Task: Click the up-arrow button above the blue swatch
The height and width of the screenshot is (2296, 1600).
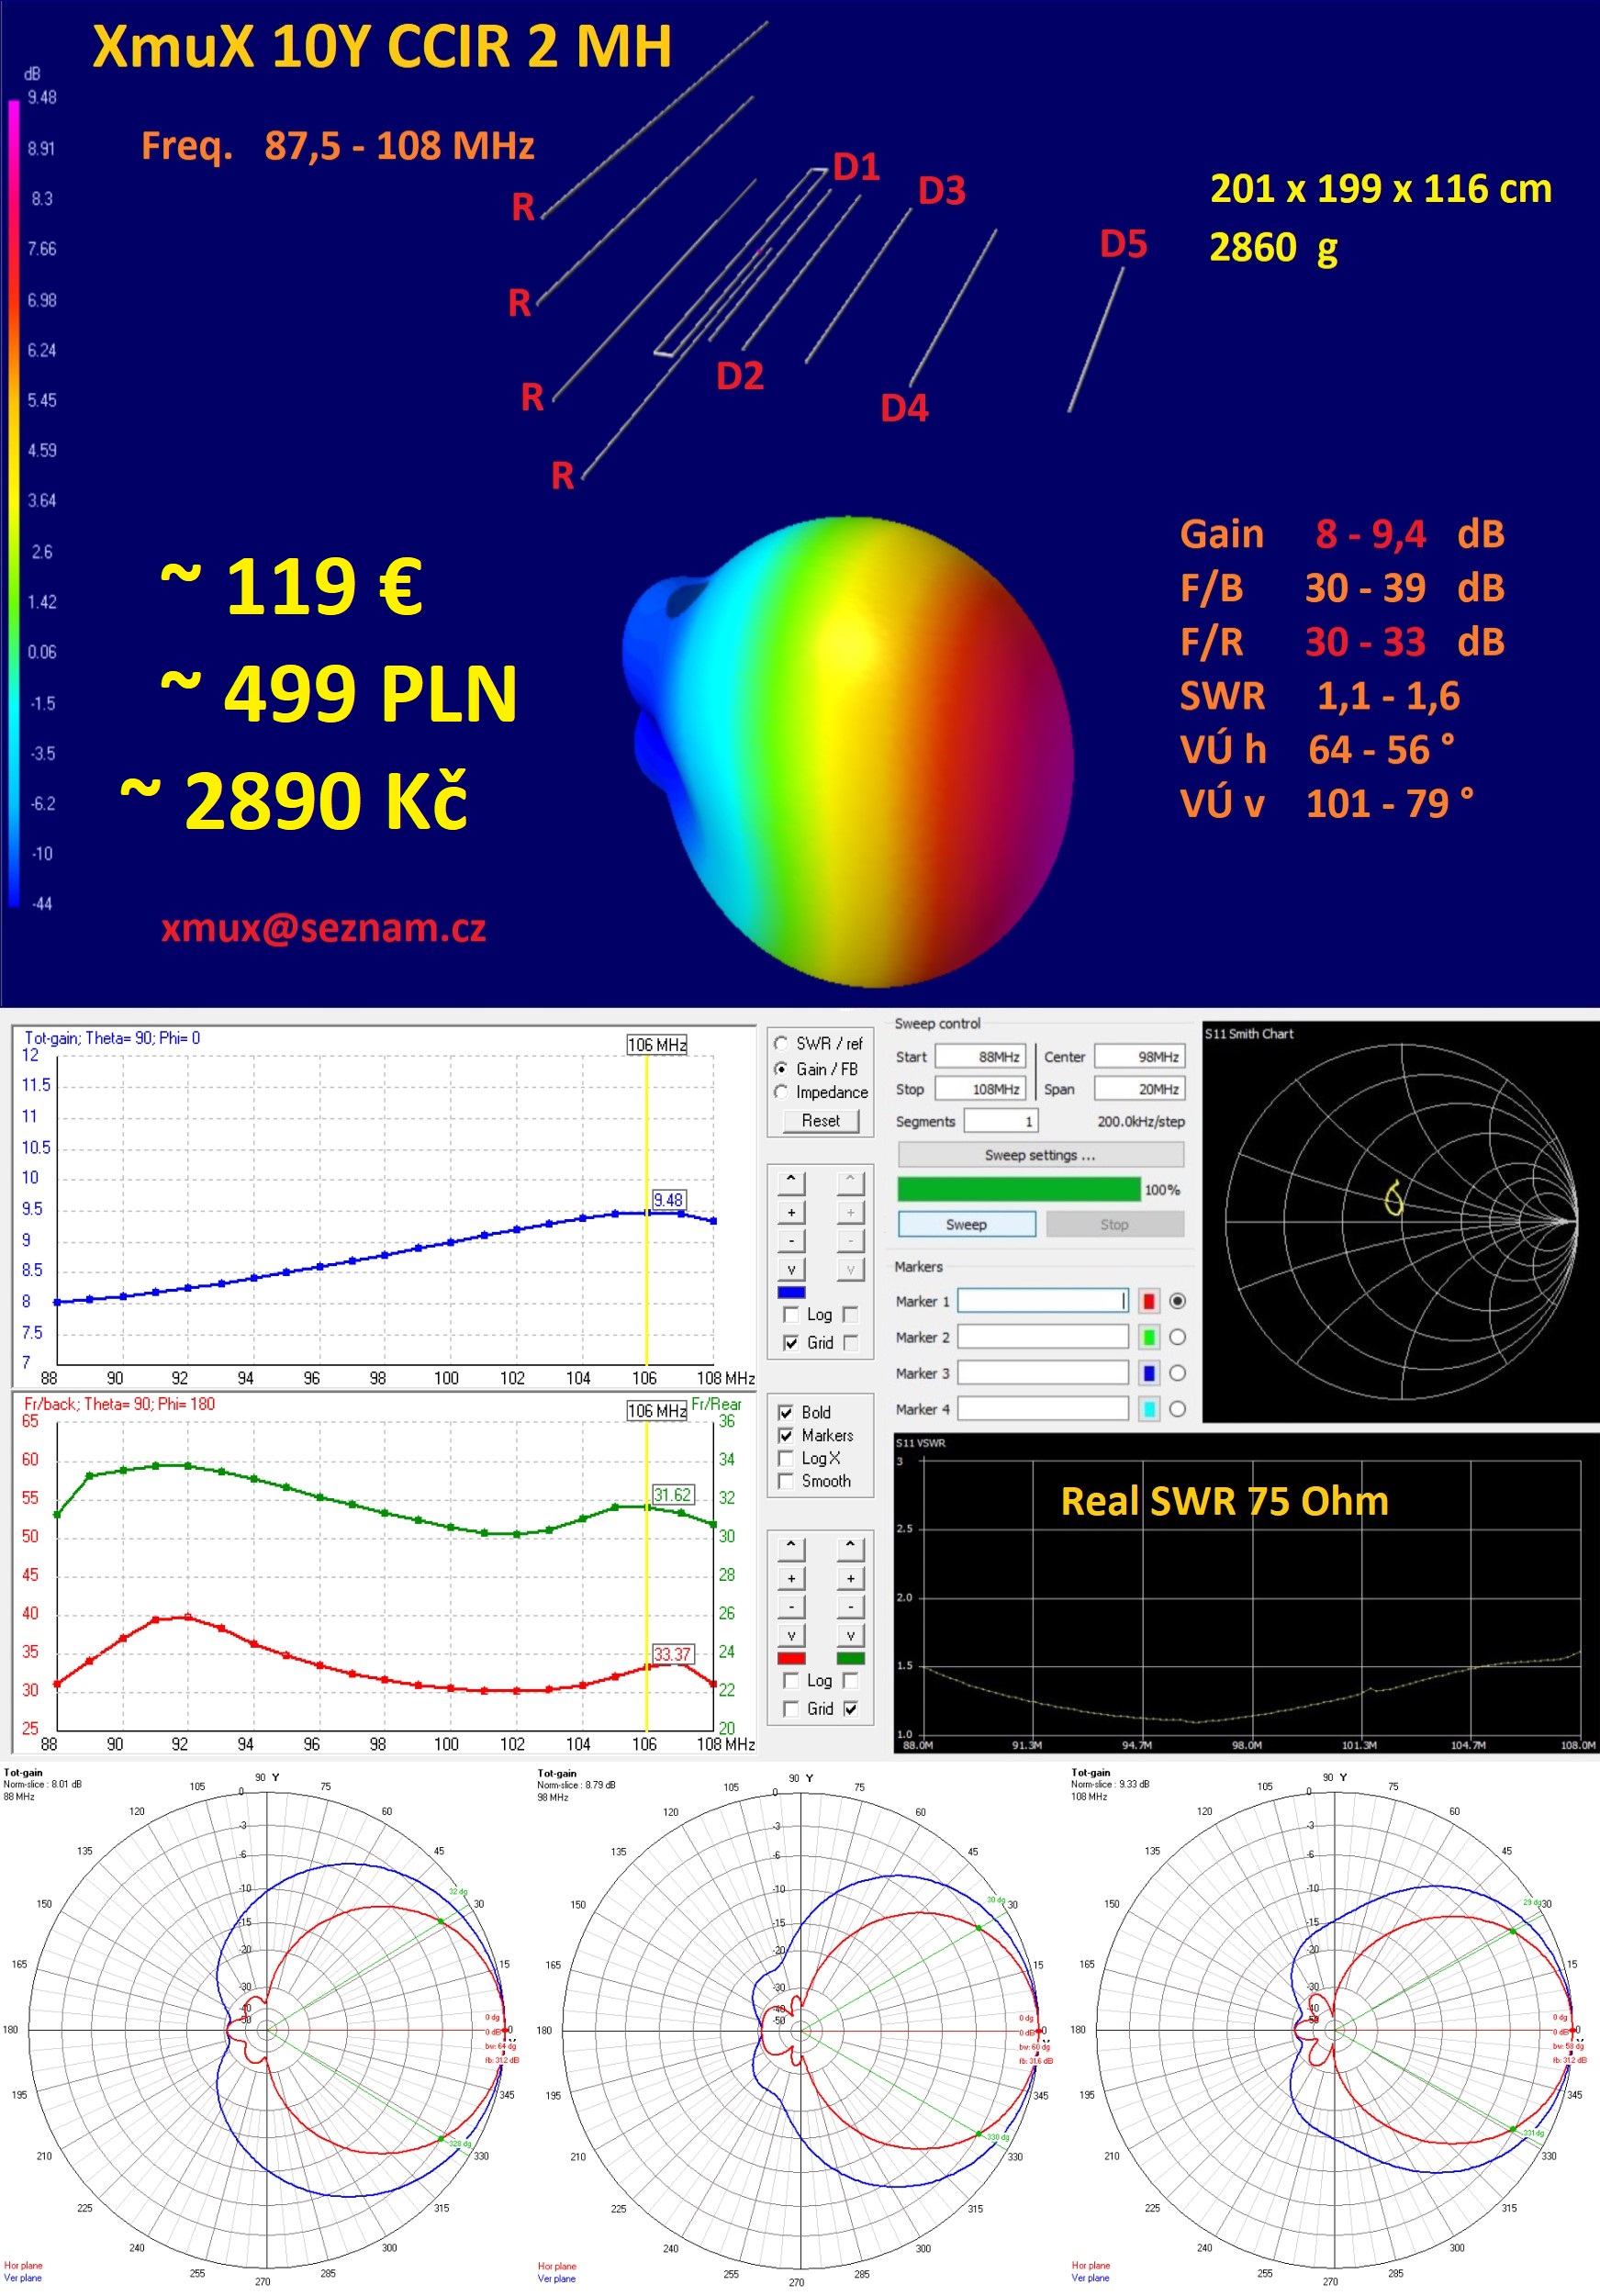Action: (x=791, y=1182)
